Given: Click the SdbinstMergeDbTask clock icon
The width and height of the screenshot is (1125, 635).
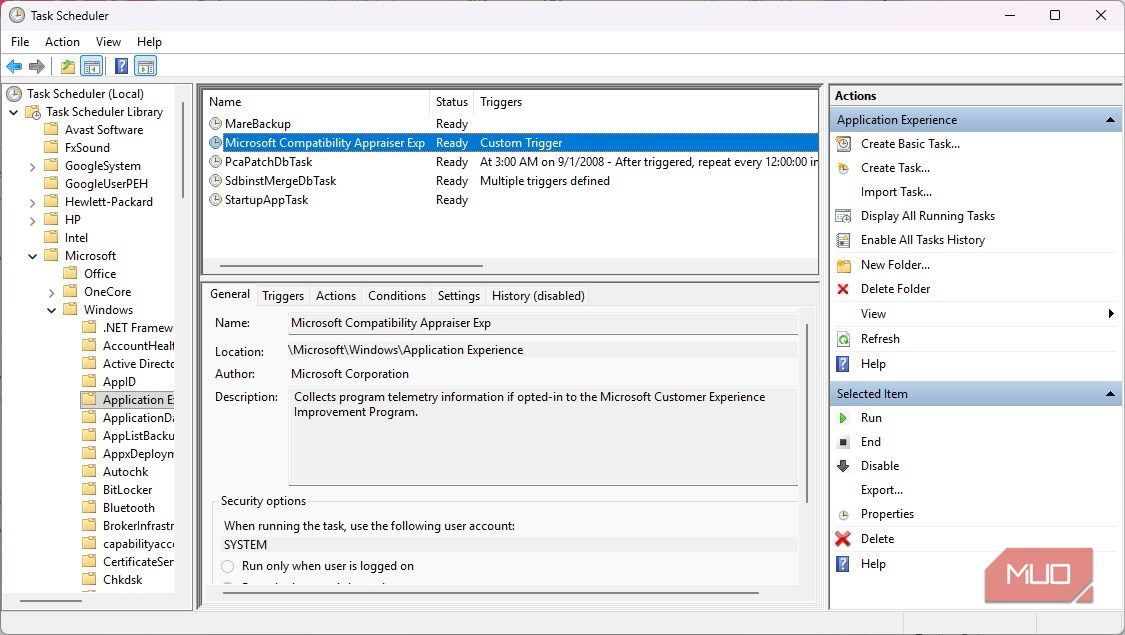Looking at the screenshot, I should pyautogui.click(x=215, y=181).
